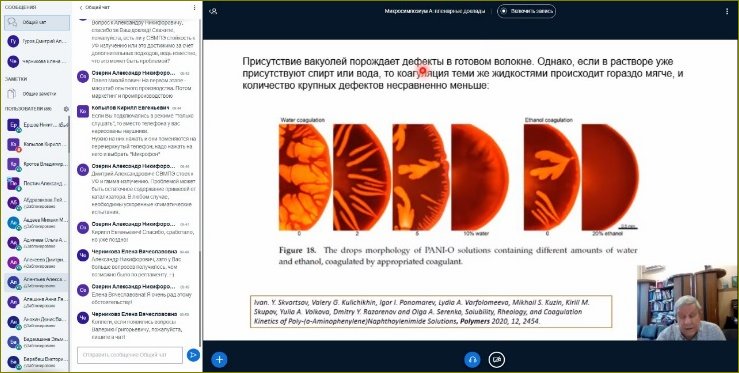Open private chat with Черникова Елена

click(37, 61)
